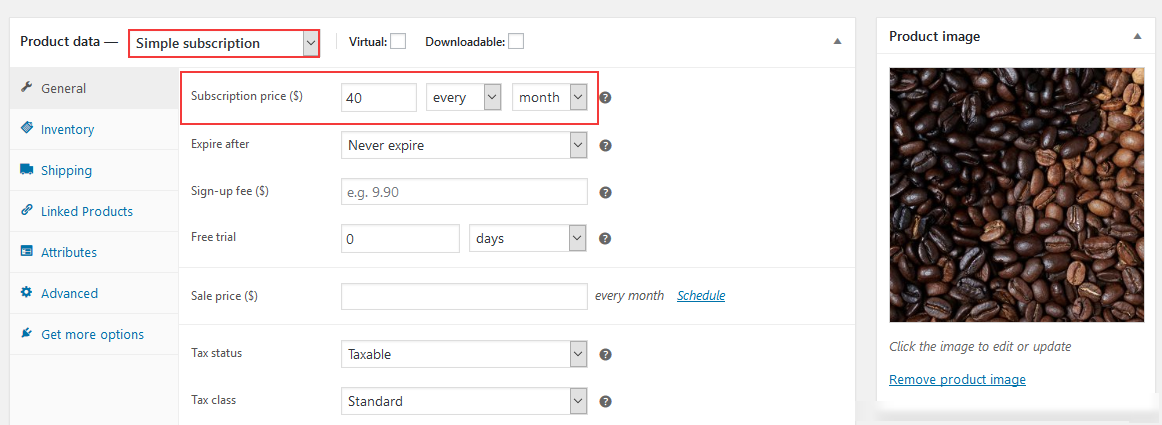Collapse the Product image panel arrow
This screenshot has width=1162, height=425.
click(x=1138, y=36)
